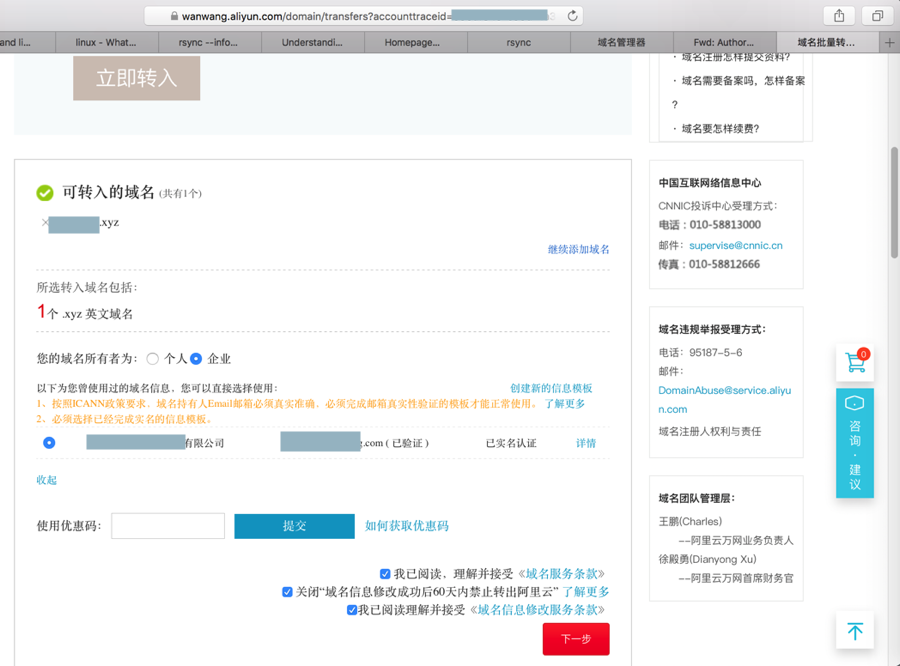Open the 详情 link for the template
This screenshot has height=666, width=900.
pos(586,443)
